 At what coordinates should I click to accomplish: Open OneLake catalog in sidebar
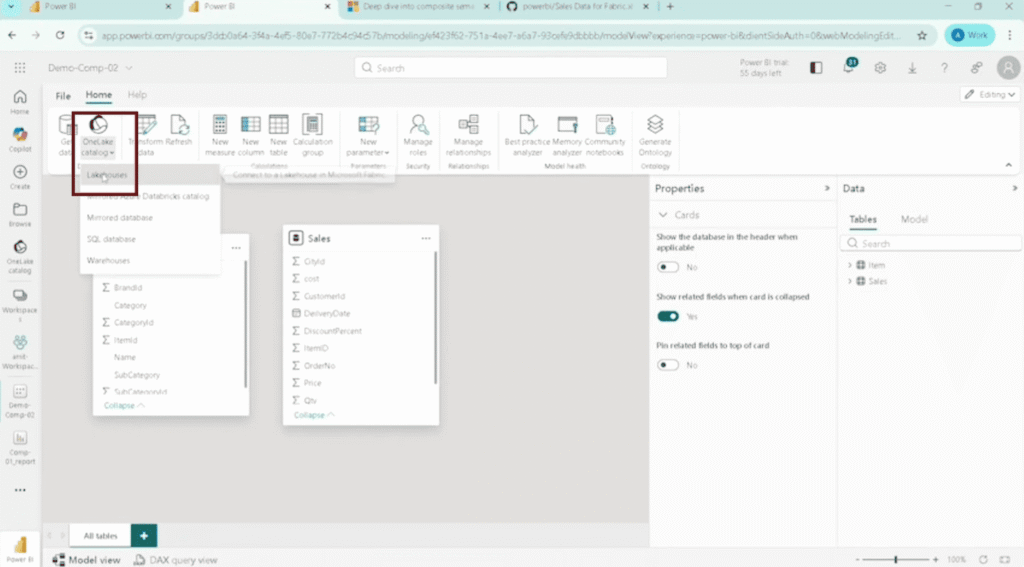[20, 256]
